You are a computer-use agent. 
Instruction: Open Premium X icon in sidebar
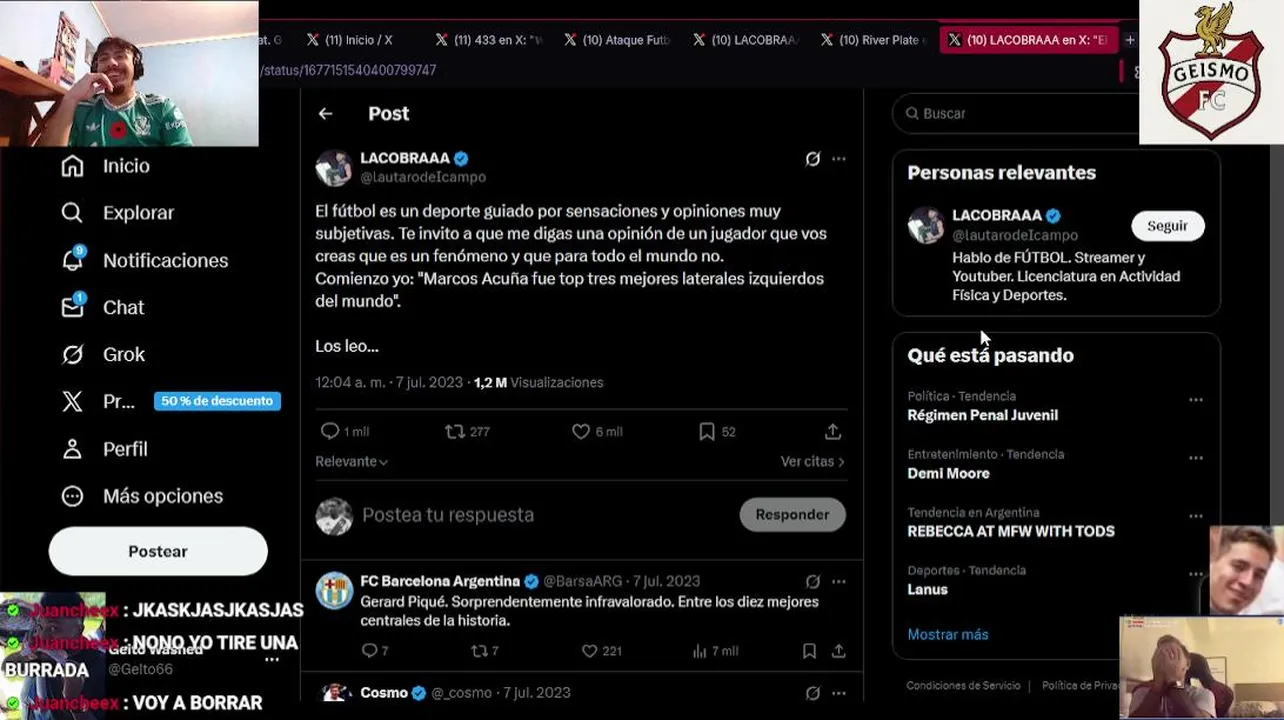point(72,401)
